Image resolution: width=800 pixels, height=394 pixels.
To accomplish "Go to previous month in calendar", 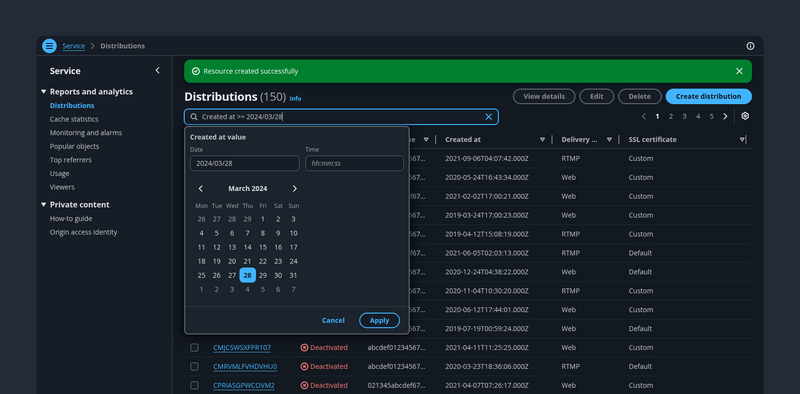I will point(201,189).
